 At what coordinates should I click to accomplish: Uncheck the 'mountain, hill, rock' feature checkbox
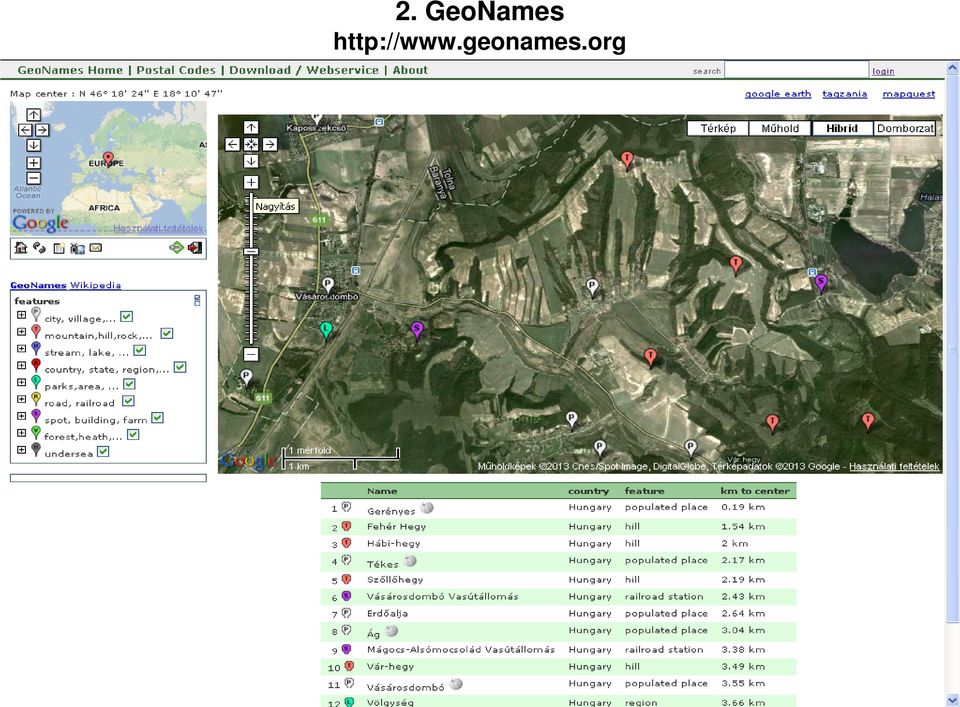pos(167,334)
